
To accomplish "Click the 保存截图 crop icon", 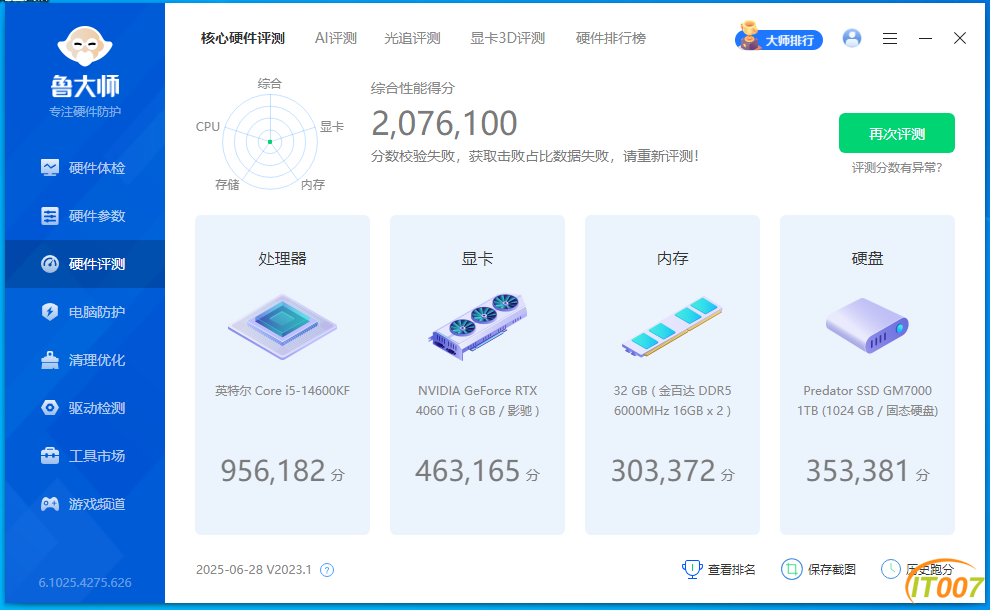I will [791, 569].
